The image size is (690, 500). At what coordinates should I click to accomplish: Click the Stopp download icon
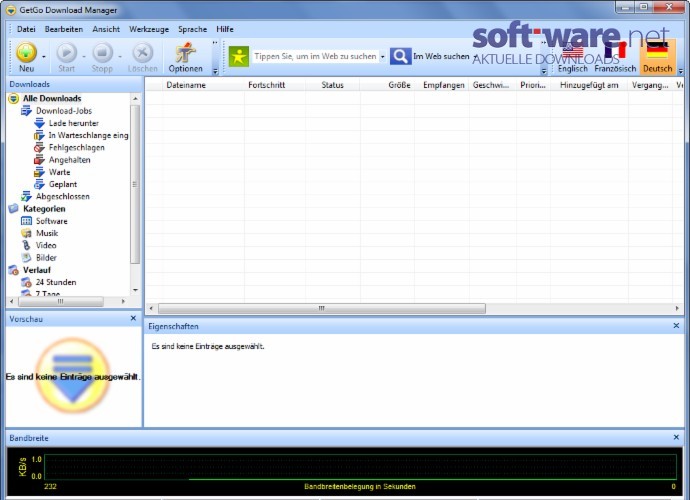(102, 52)
